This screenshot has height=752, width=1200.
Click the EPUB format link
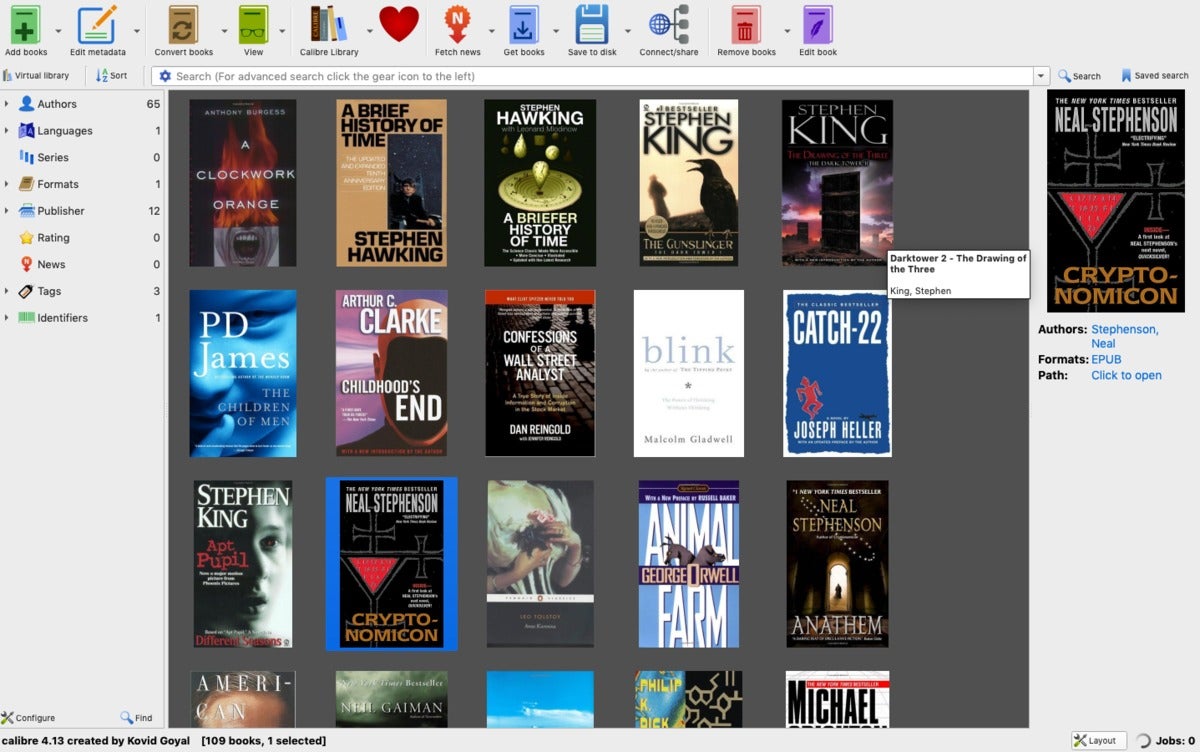[x=1106, y=359]
